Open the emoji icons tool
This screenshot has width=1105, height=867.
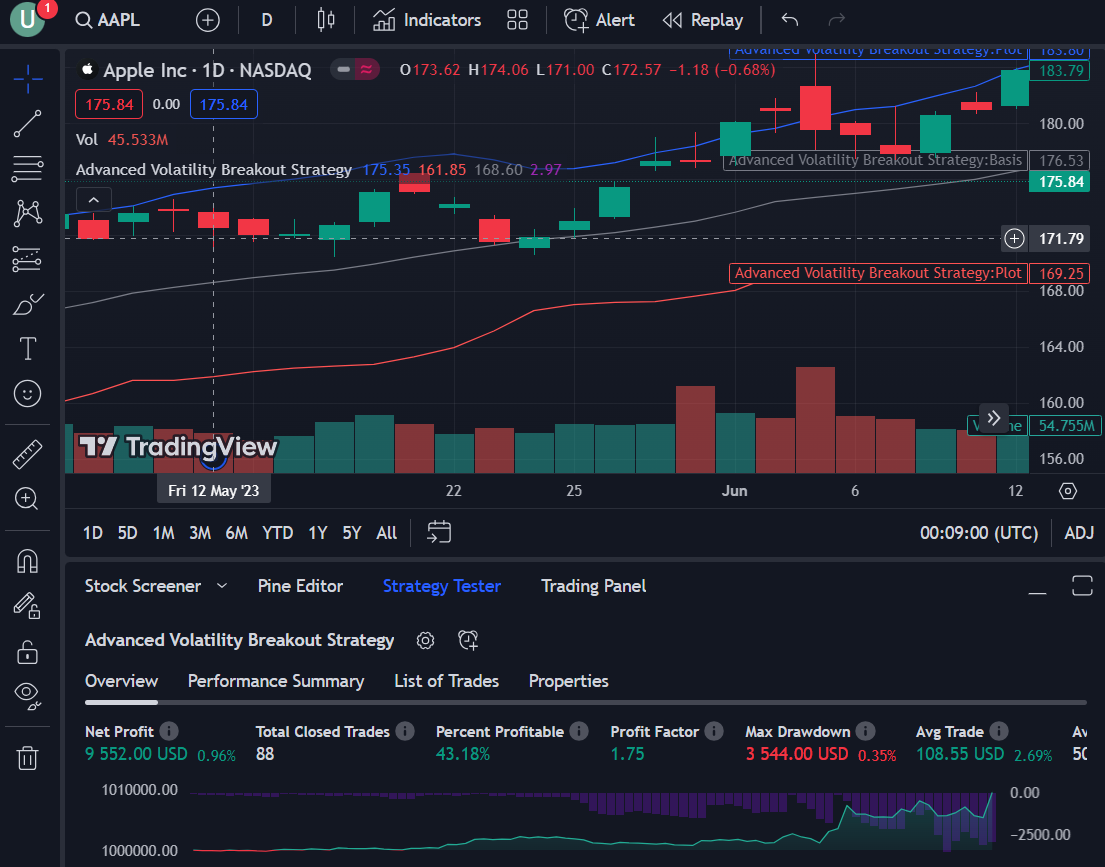click(x=27, y=393)
